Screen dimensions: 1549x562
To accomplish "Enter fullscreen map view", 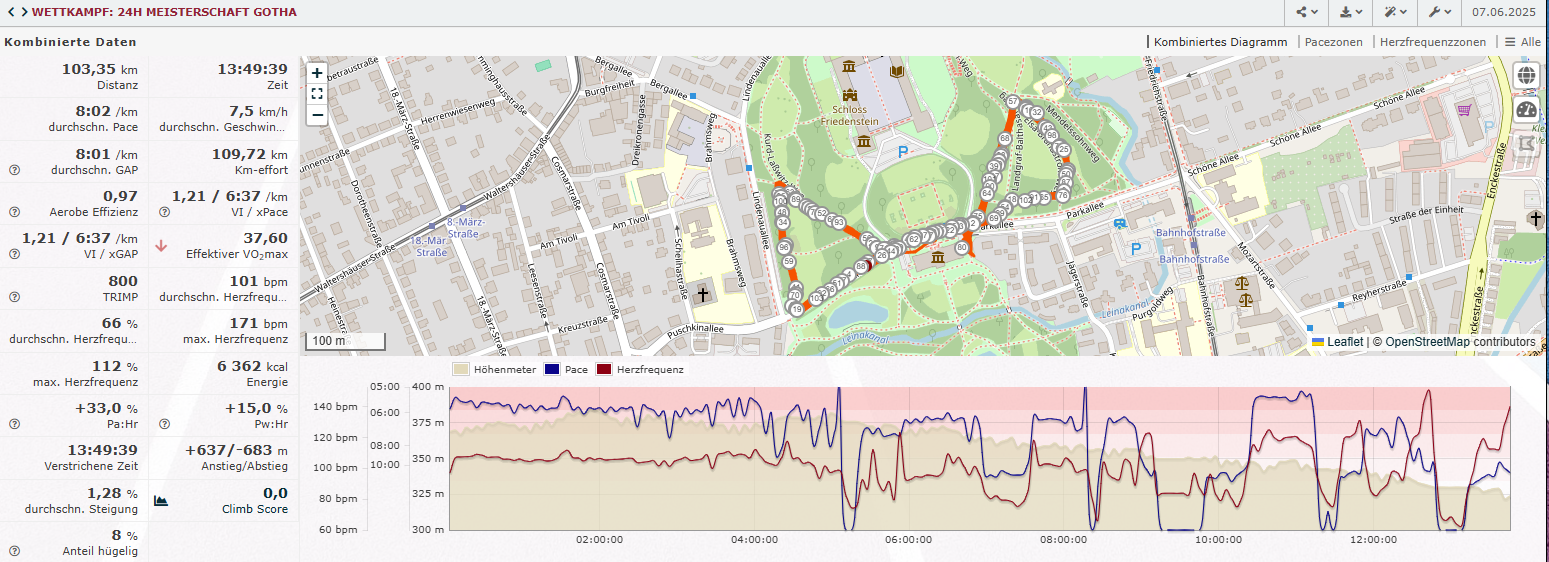I will pyautogui.click(x=317, y=94).
